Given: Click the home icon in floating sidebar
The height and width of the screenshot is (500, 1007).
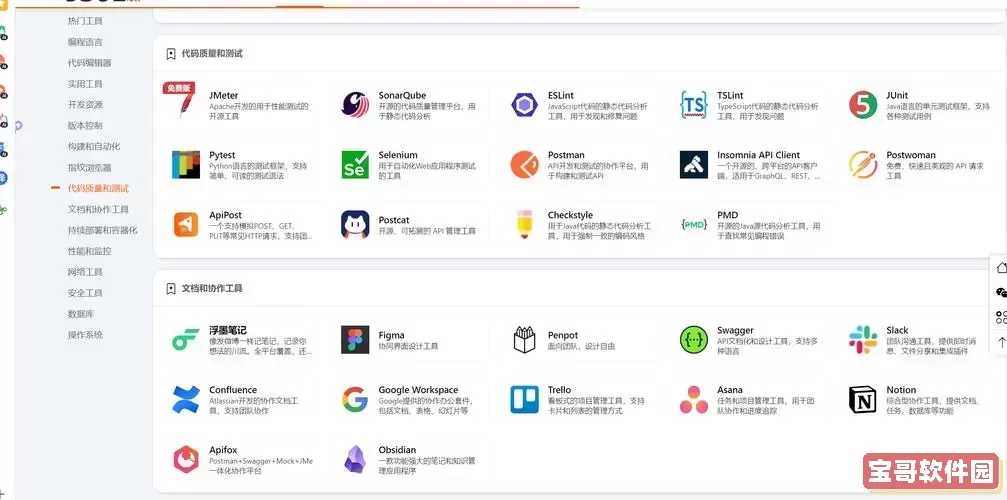Looking at the screenshot, I should tap(1001, 268).
